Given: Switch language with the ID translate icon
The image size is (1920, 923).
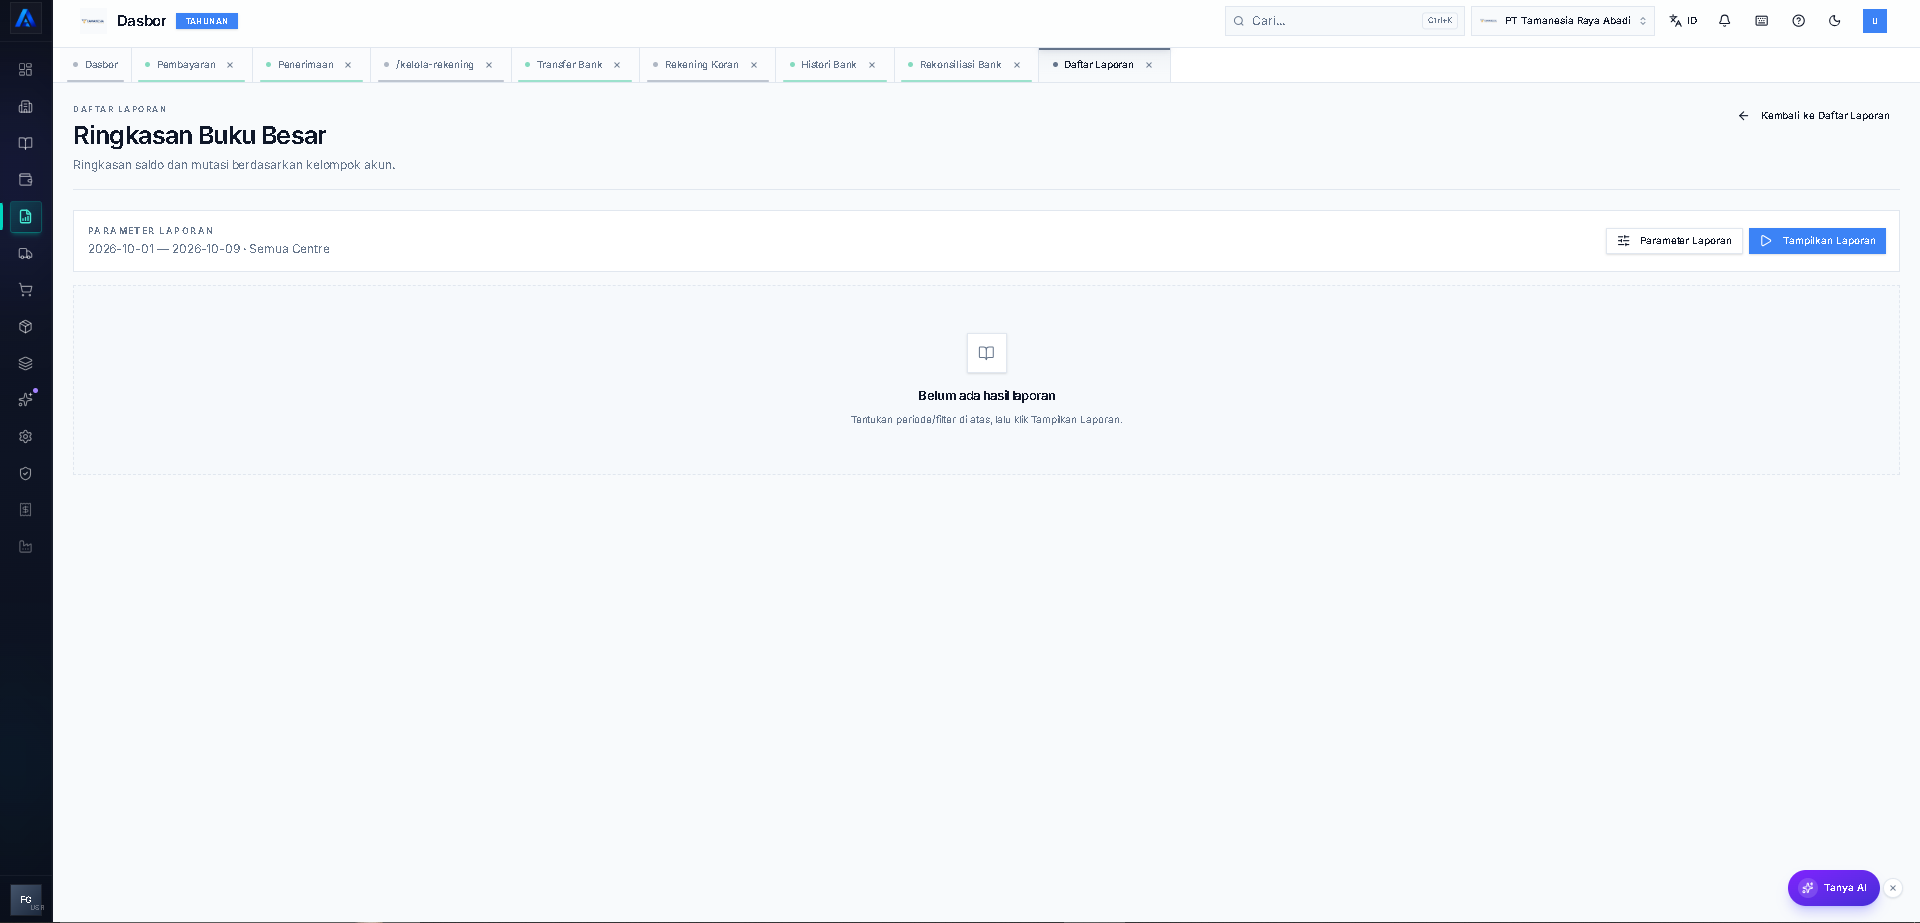Looking at the screenshot, I should (1683, 21).
